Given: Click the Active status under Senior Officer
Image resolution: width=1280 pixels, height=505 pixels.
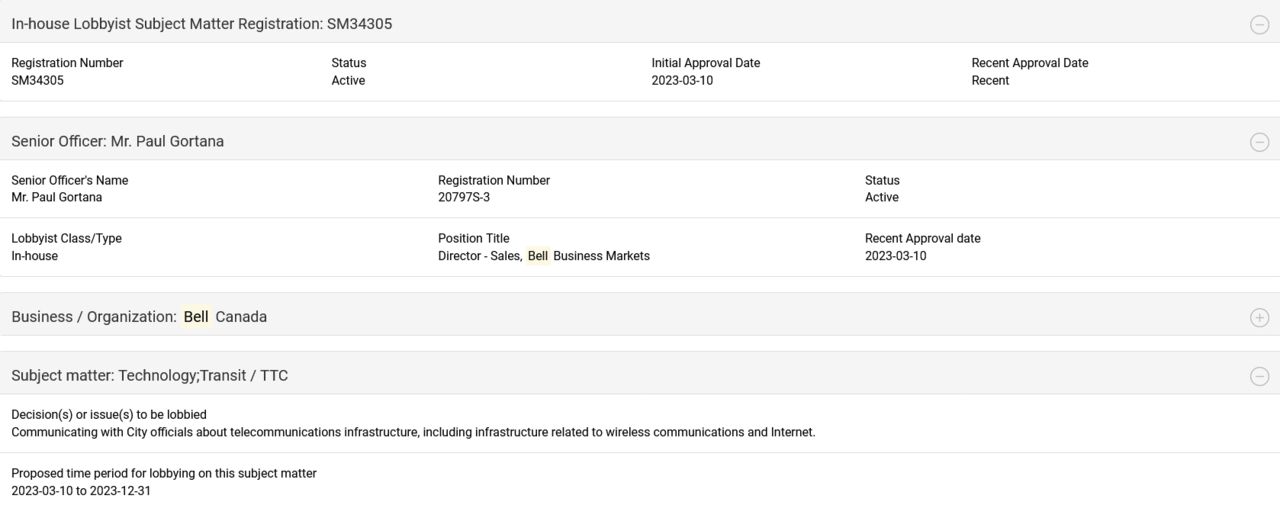Looking at the screenshot, I should click(x=882, y=198).
